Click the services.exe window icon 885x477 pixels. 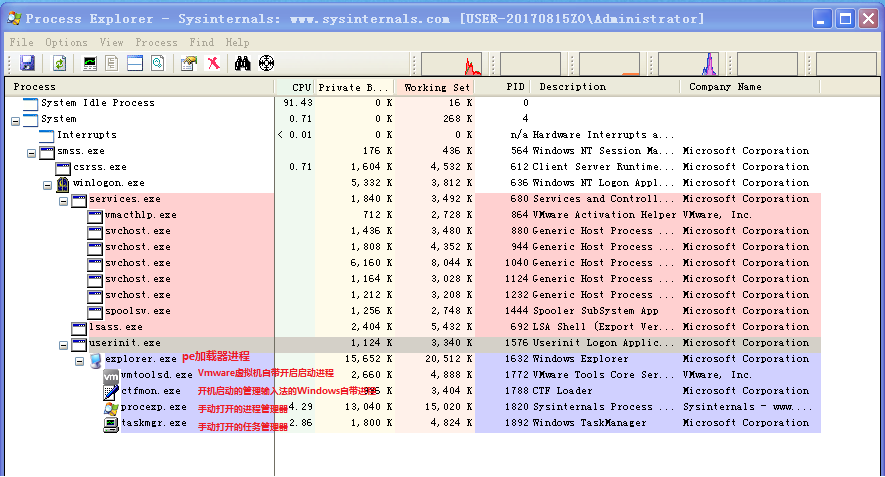78,200
